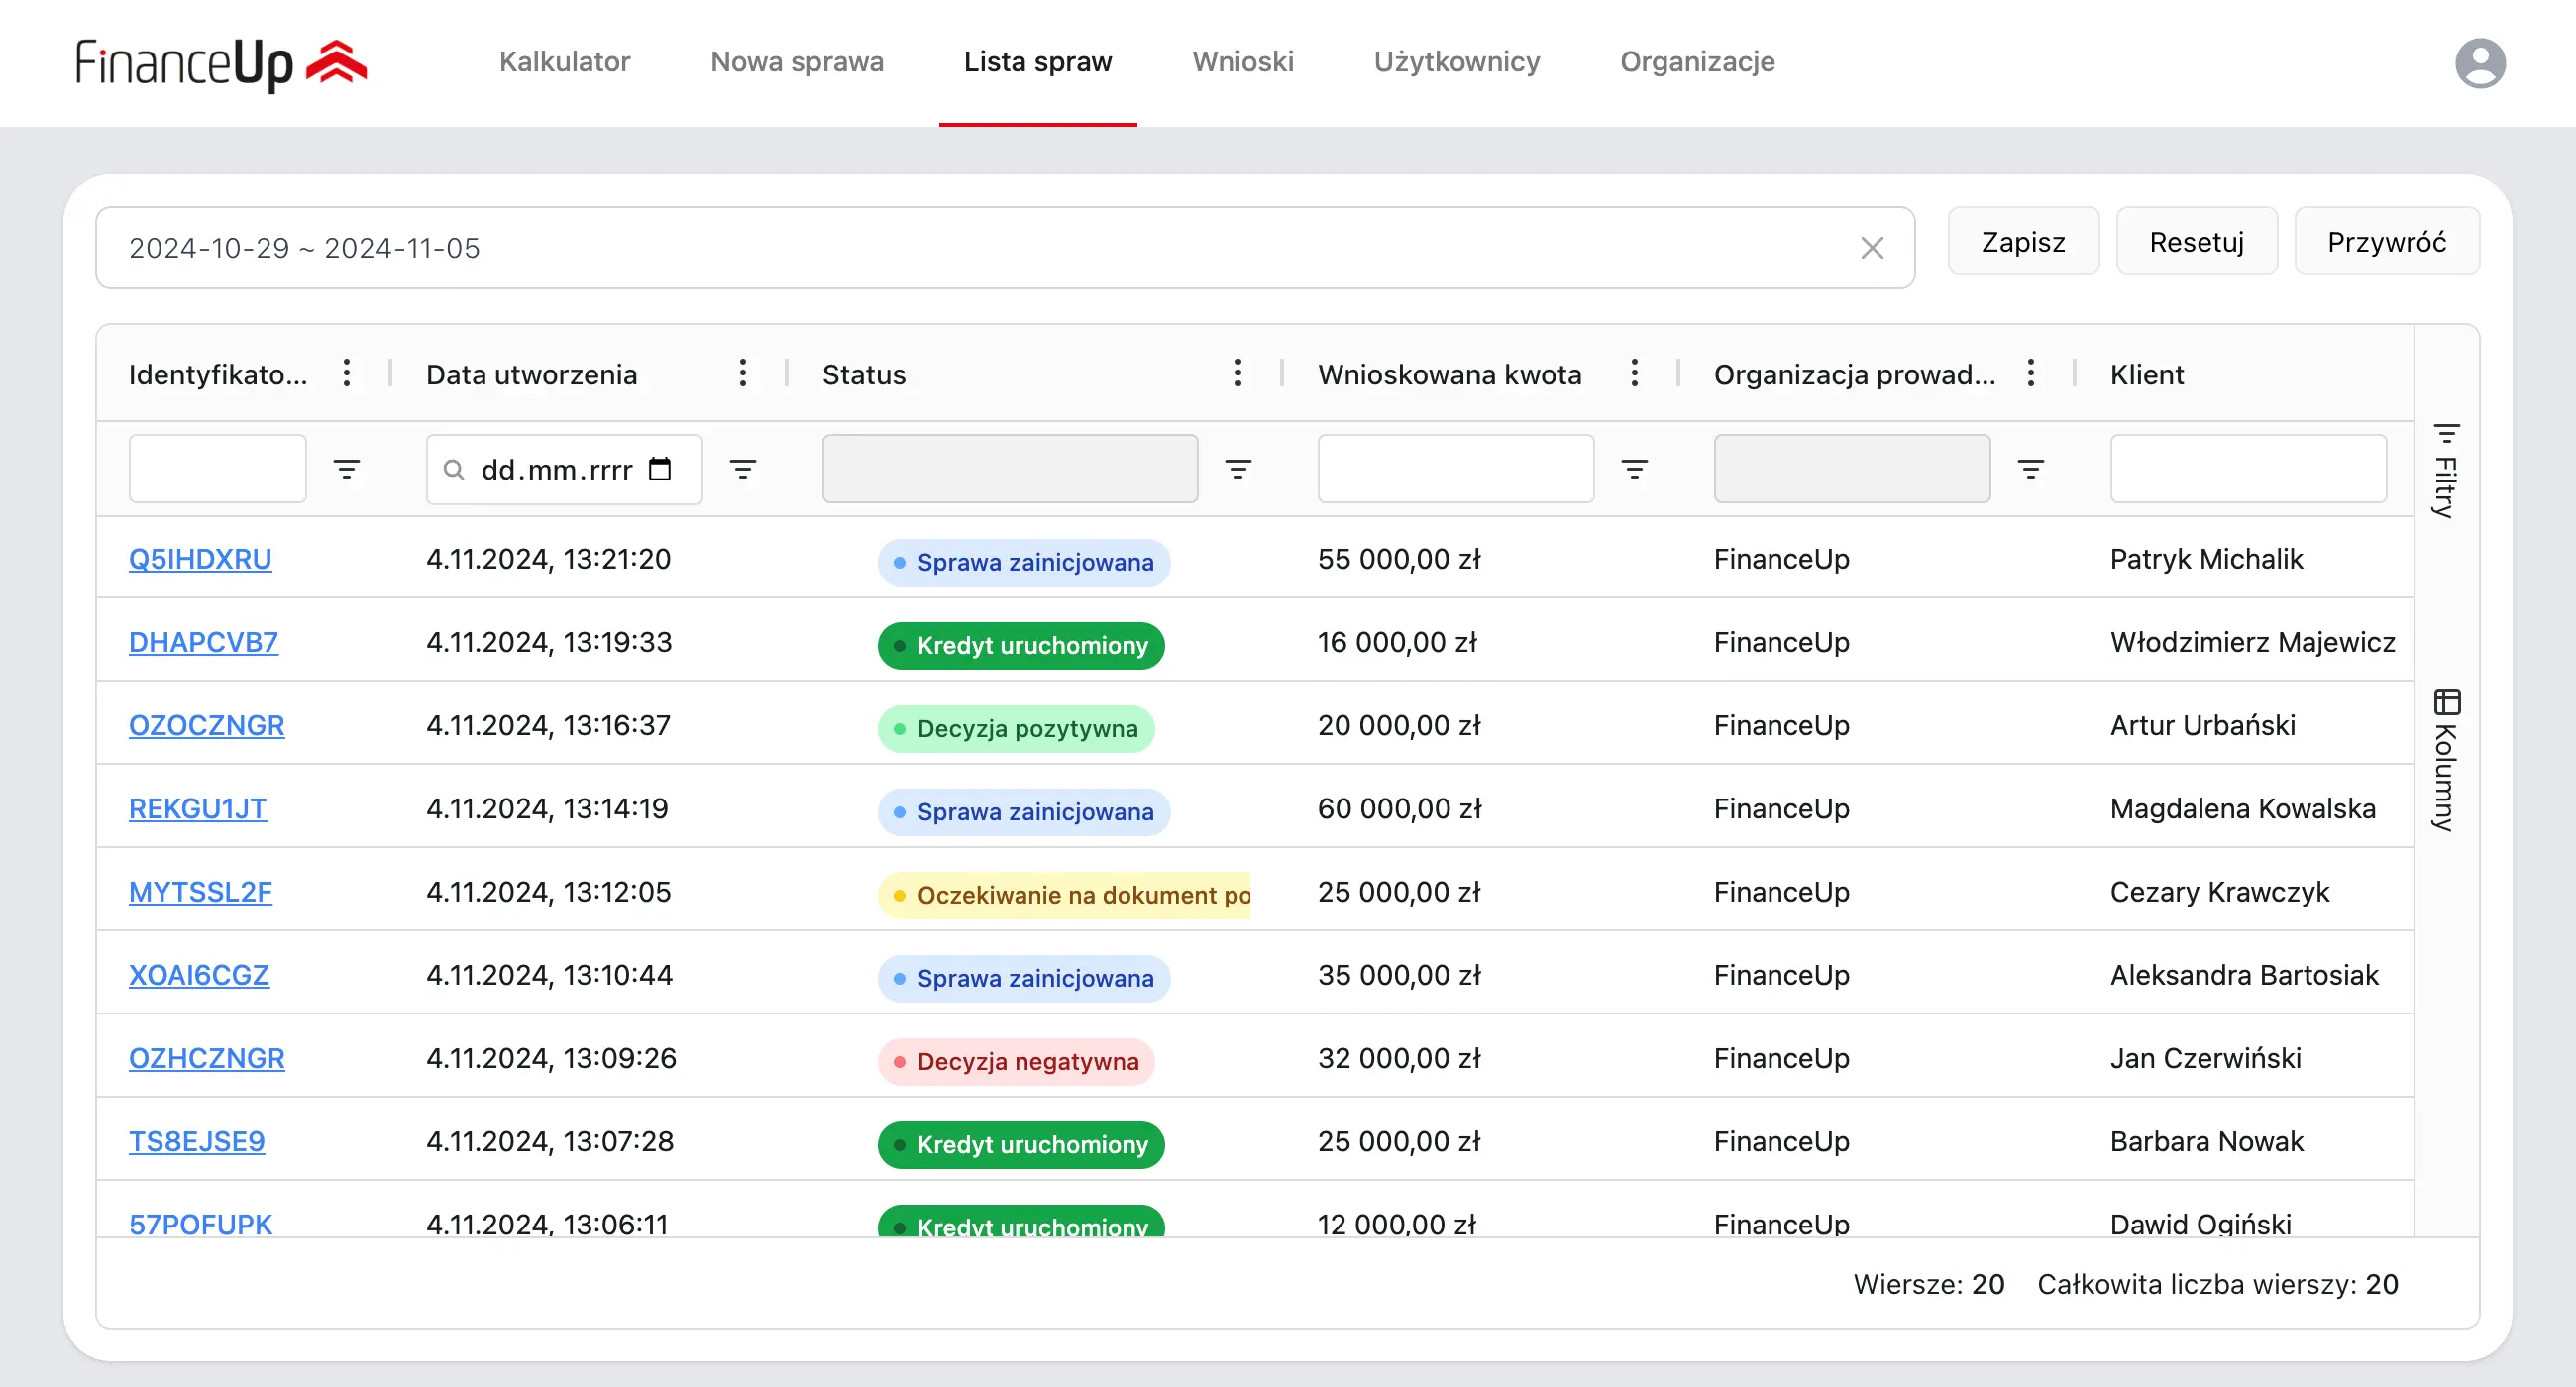The image size is (2576, 1387).
Task: Open case link DHAPCVB7
Action: pyautogui.click(x=203, y=642)
